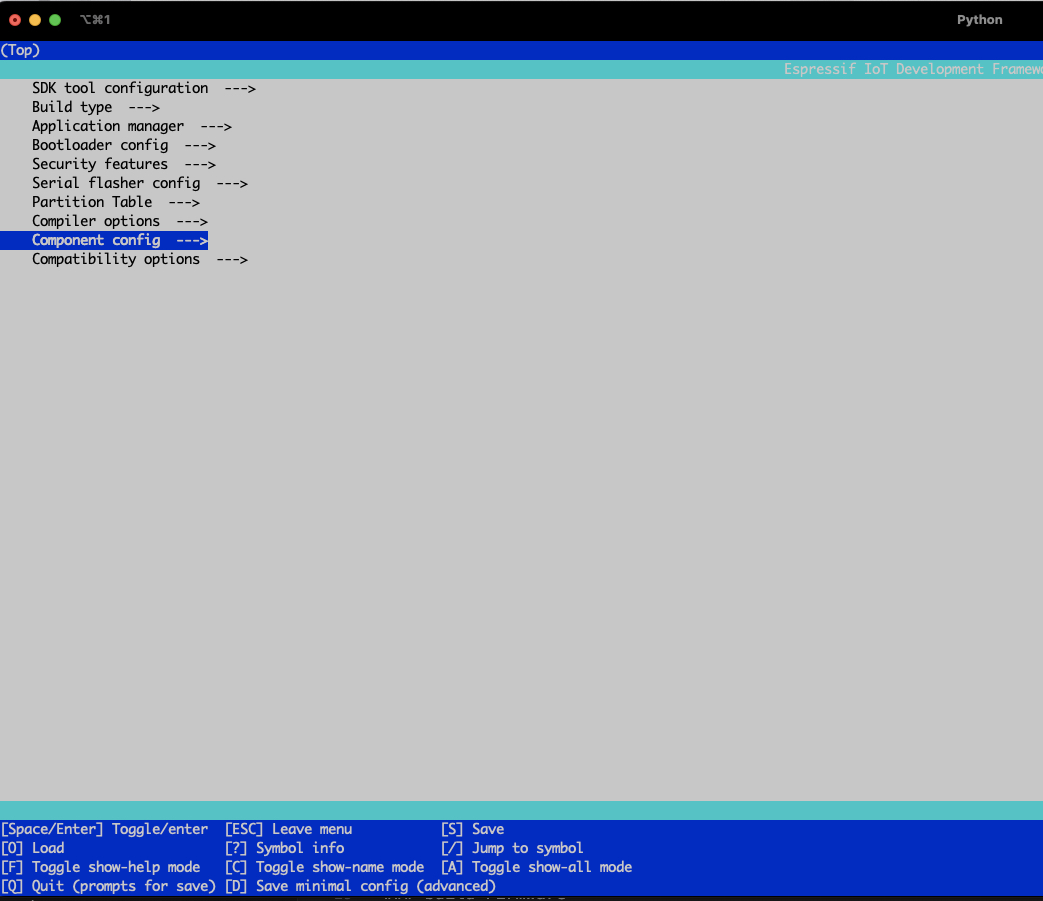1043x901 pixels.
Task: Click the [D] Save minimal config hint
Action: coord(361,886)
